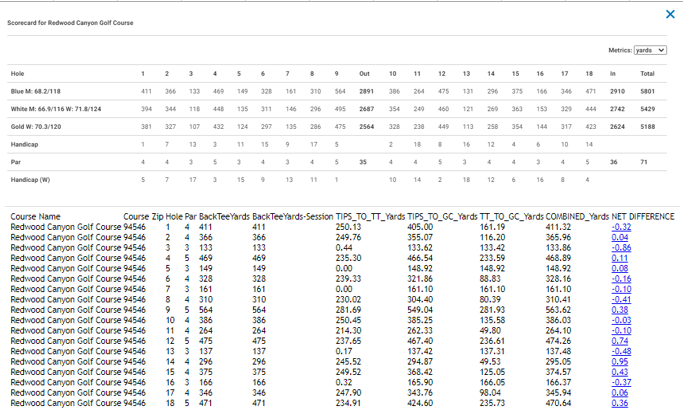Screen dimensions: 683x418
Task: Open hole 10 net difference link -0.03
Action: (x=621, y=320)
